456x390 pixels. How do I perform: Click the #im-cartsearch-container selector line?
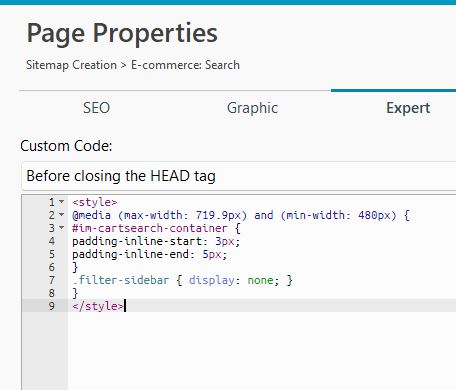[x=156, y=228]
